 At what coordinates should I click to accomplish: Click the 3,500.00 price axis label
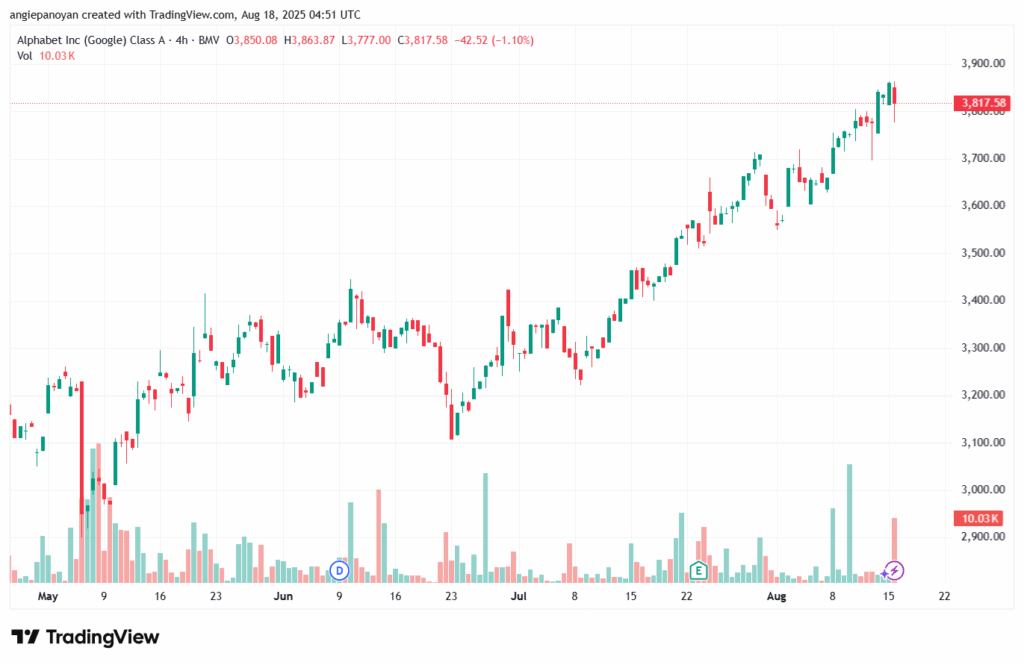click(x=983, y=253)
